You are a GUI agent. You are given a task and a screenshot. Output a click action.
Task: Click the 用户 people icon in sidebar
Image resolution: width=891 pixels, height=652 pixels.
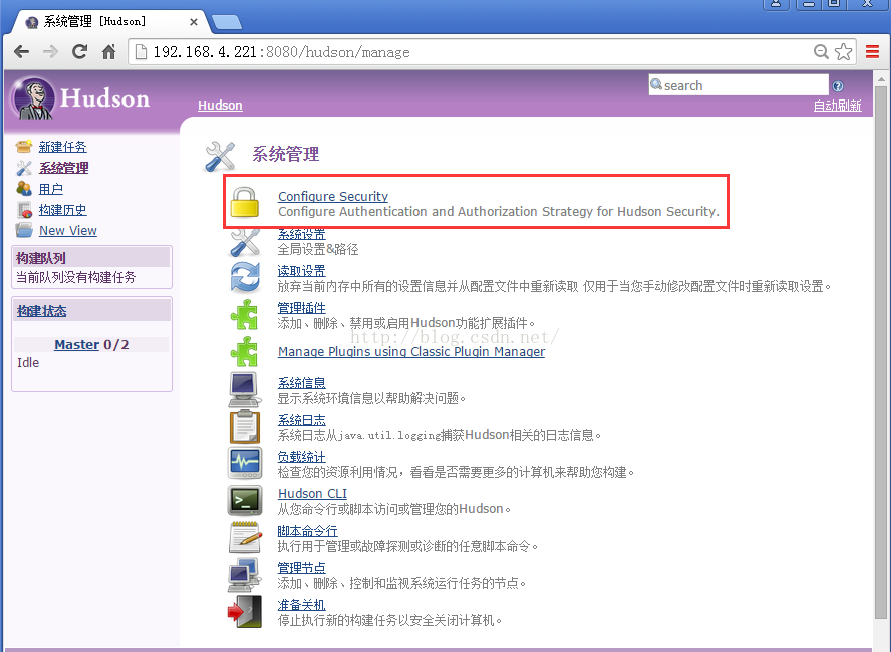click(x=24, y=189)
